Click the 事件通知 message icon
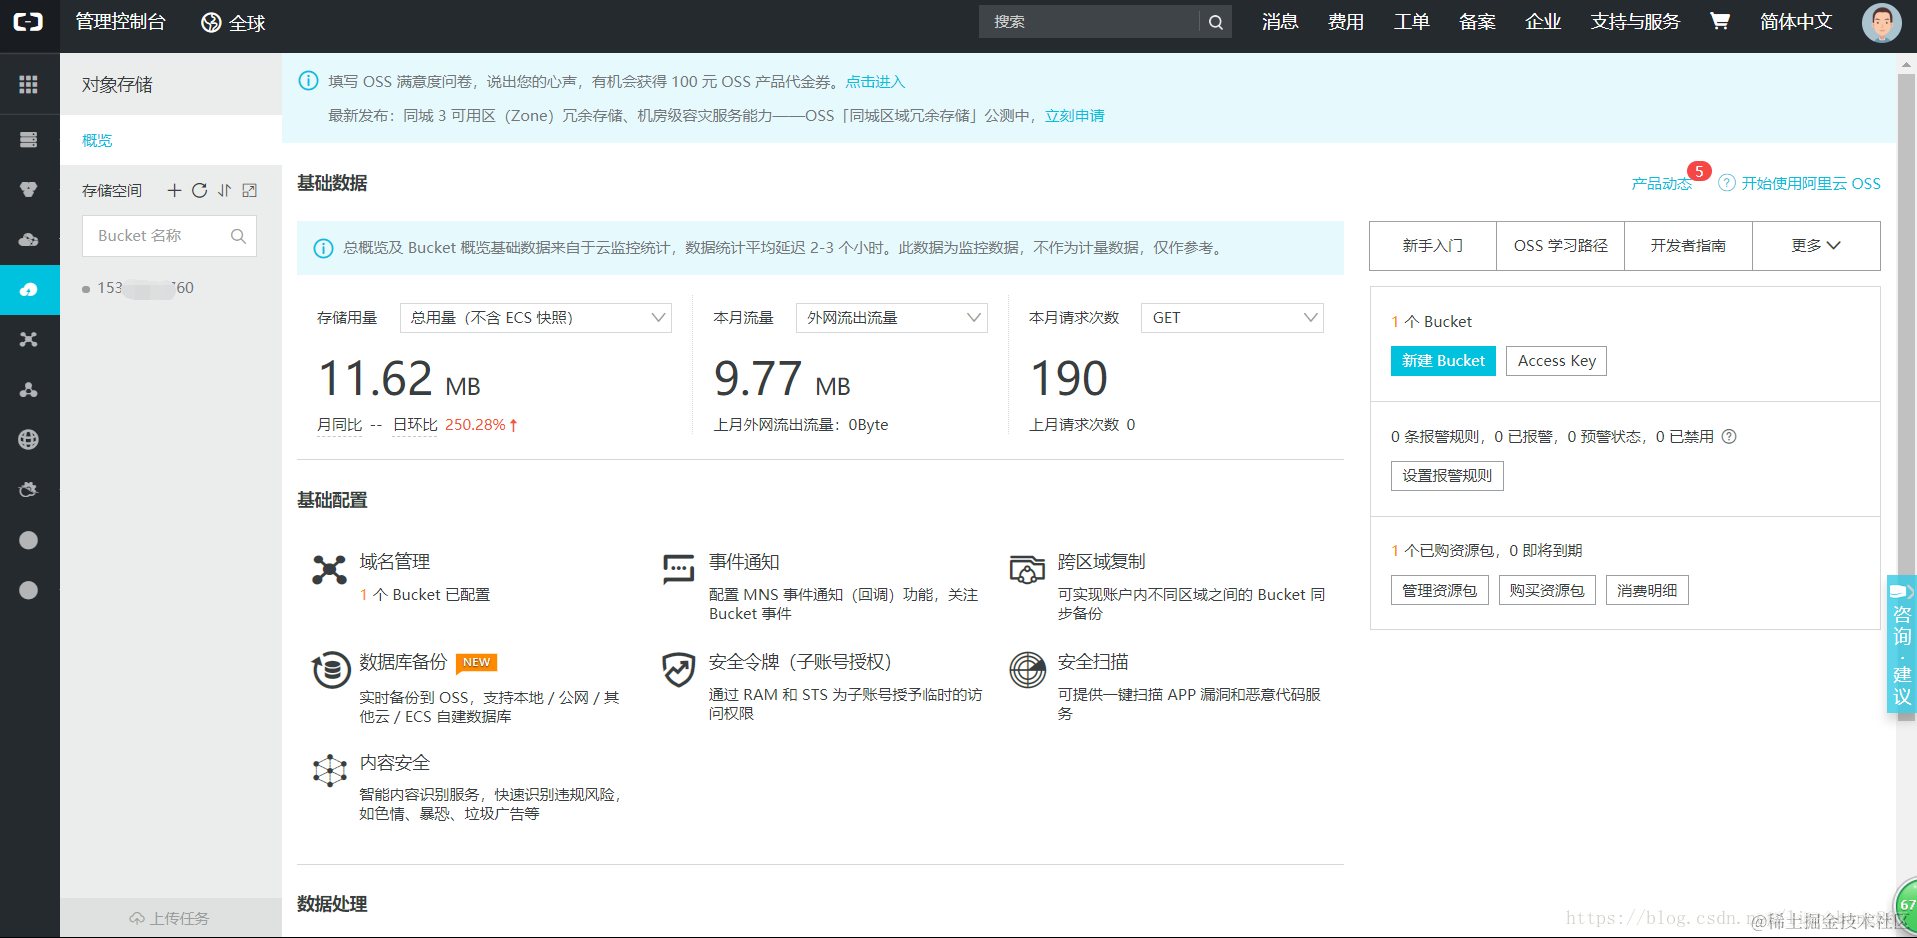This screenshot has width=1917, height=938. (679, 569)
